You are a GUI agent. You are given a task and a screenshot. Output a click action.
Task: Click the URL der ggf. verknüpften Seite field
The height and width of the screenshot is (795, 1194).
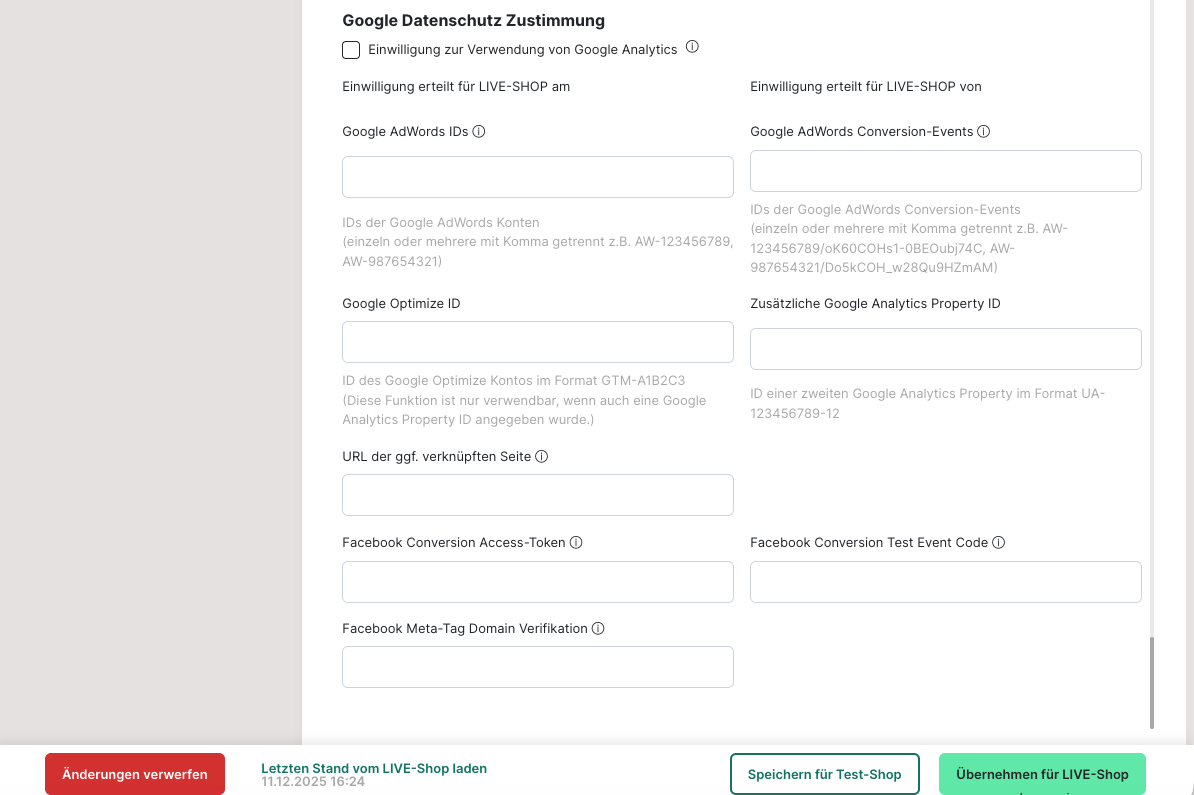pos(538,495)
